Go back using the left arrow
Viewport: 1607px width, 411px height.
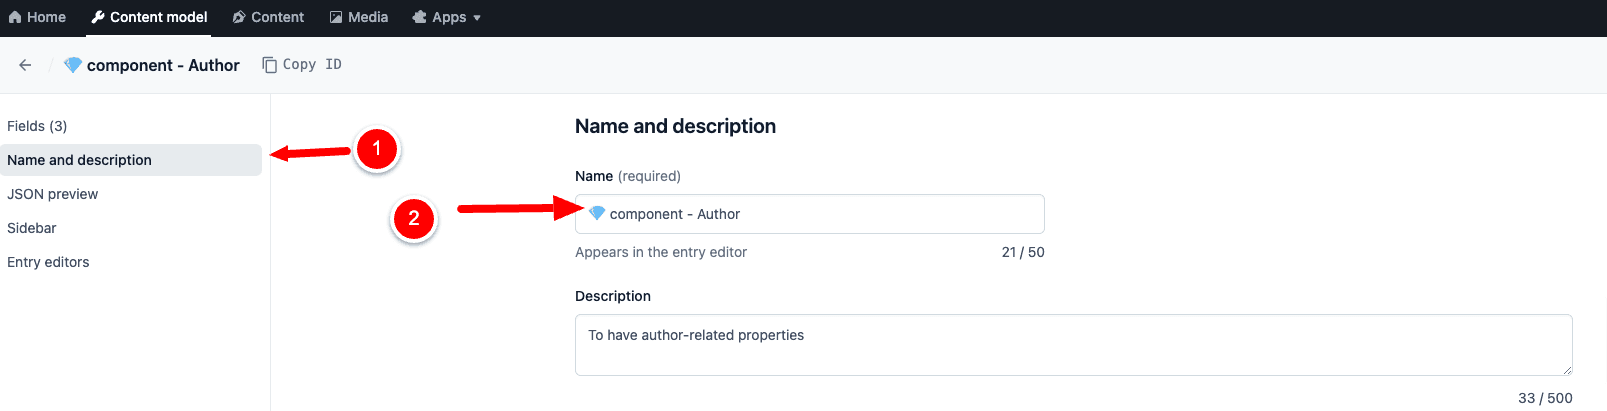click(25, 65)
